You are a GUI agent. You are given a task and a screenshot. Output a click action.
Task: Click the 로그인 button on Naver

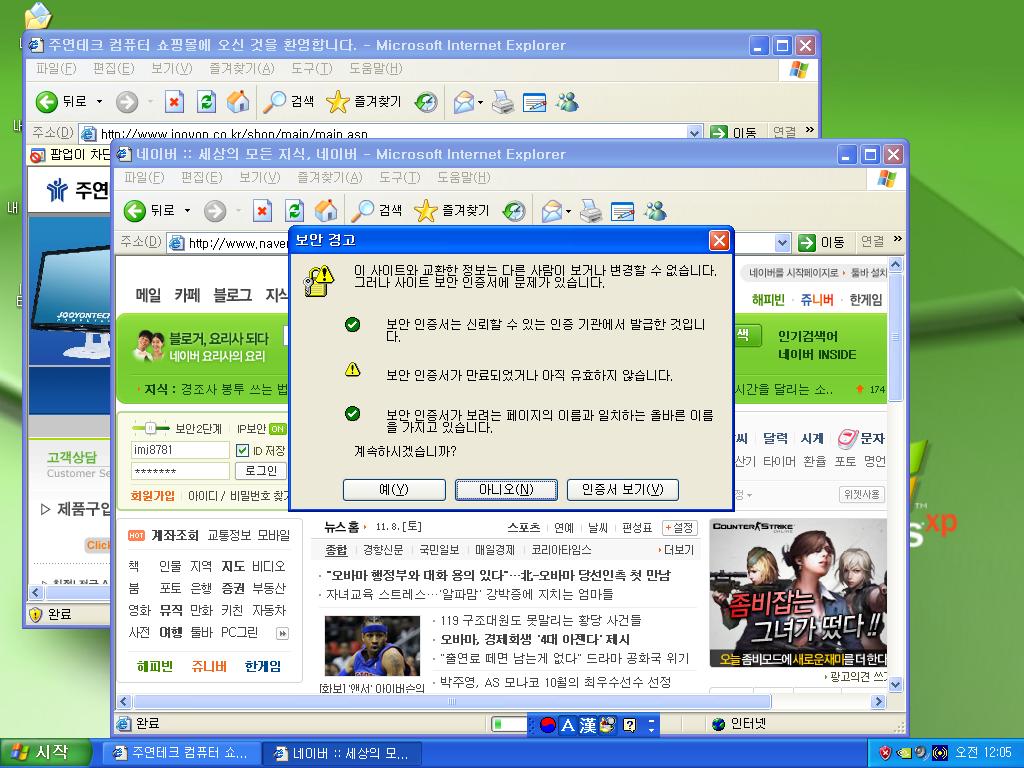tap(261, 470)
